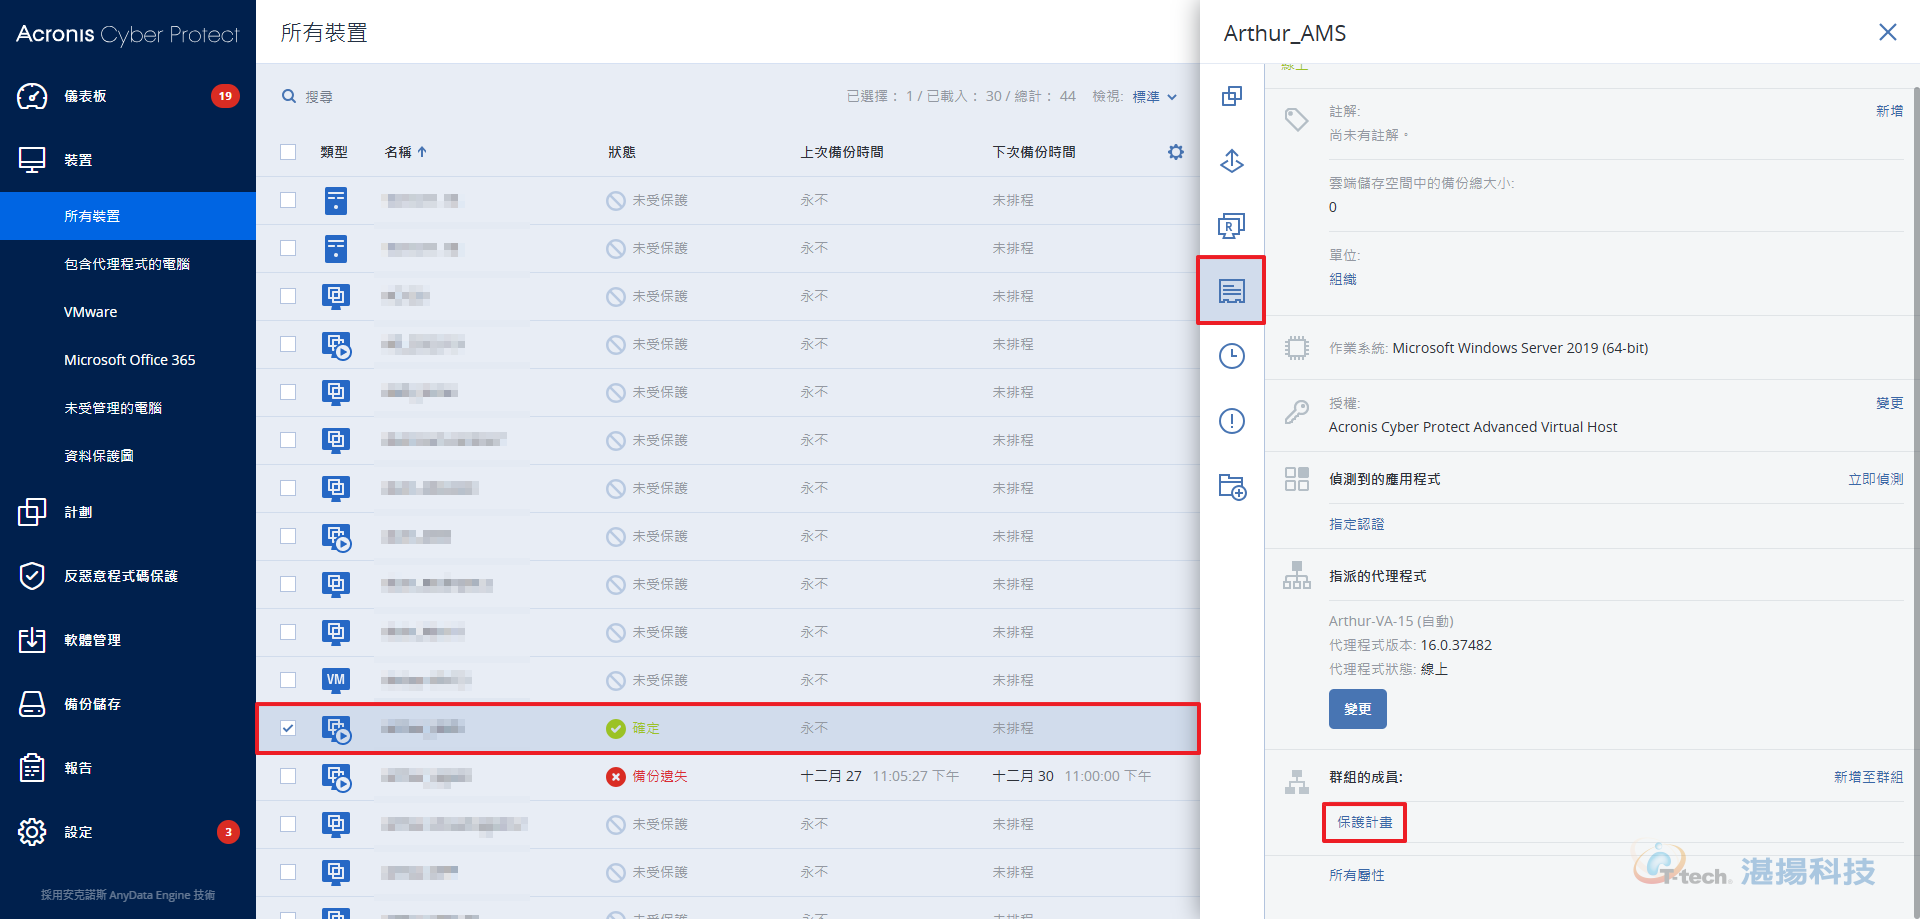The height and width of the screenshot is (919, 1920).
Task: Click the blue 變更 agent button
Action: point(1357,709)
